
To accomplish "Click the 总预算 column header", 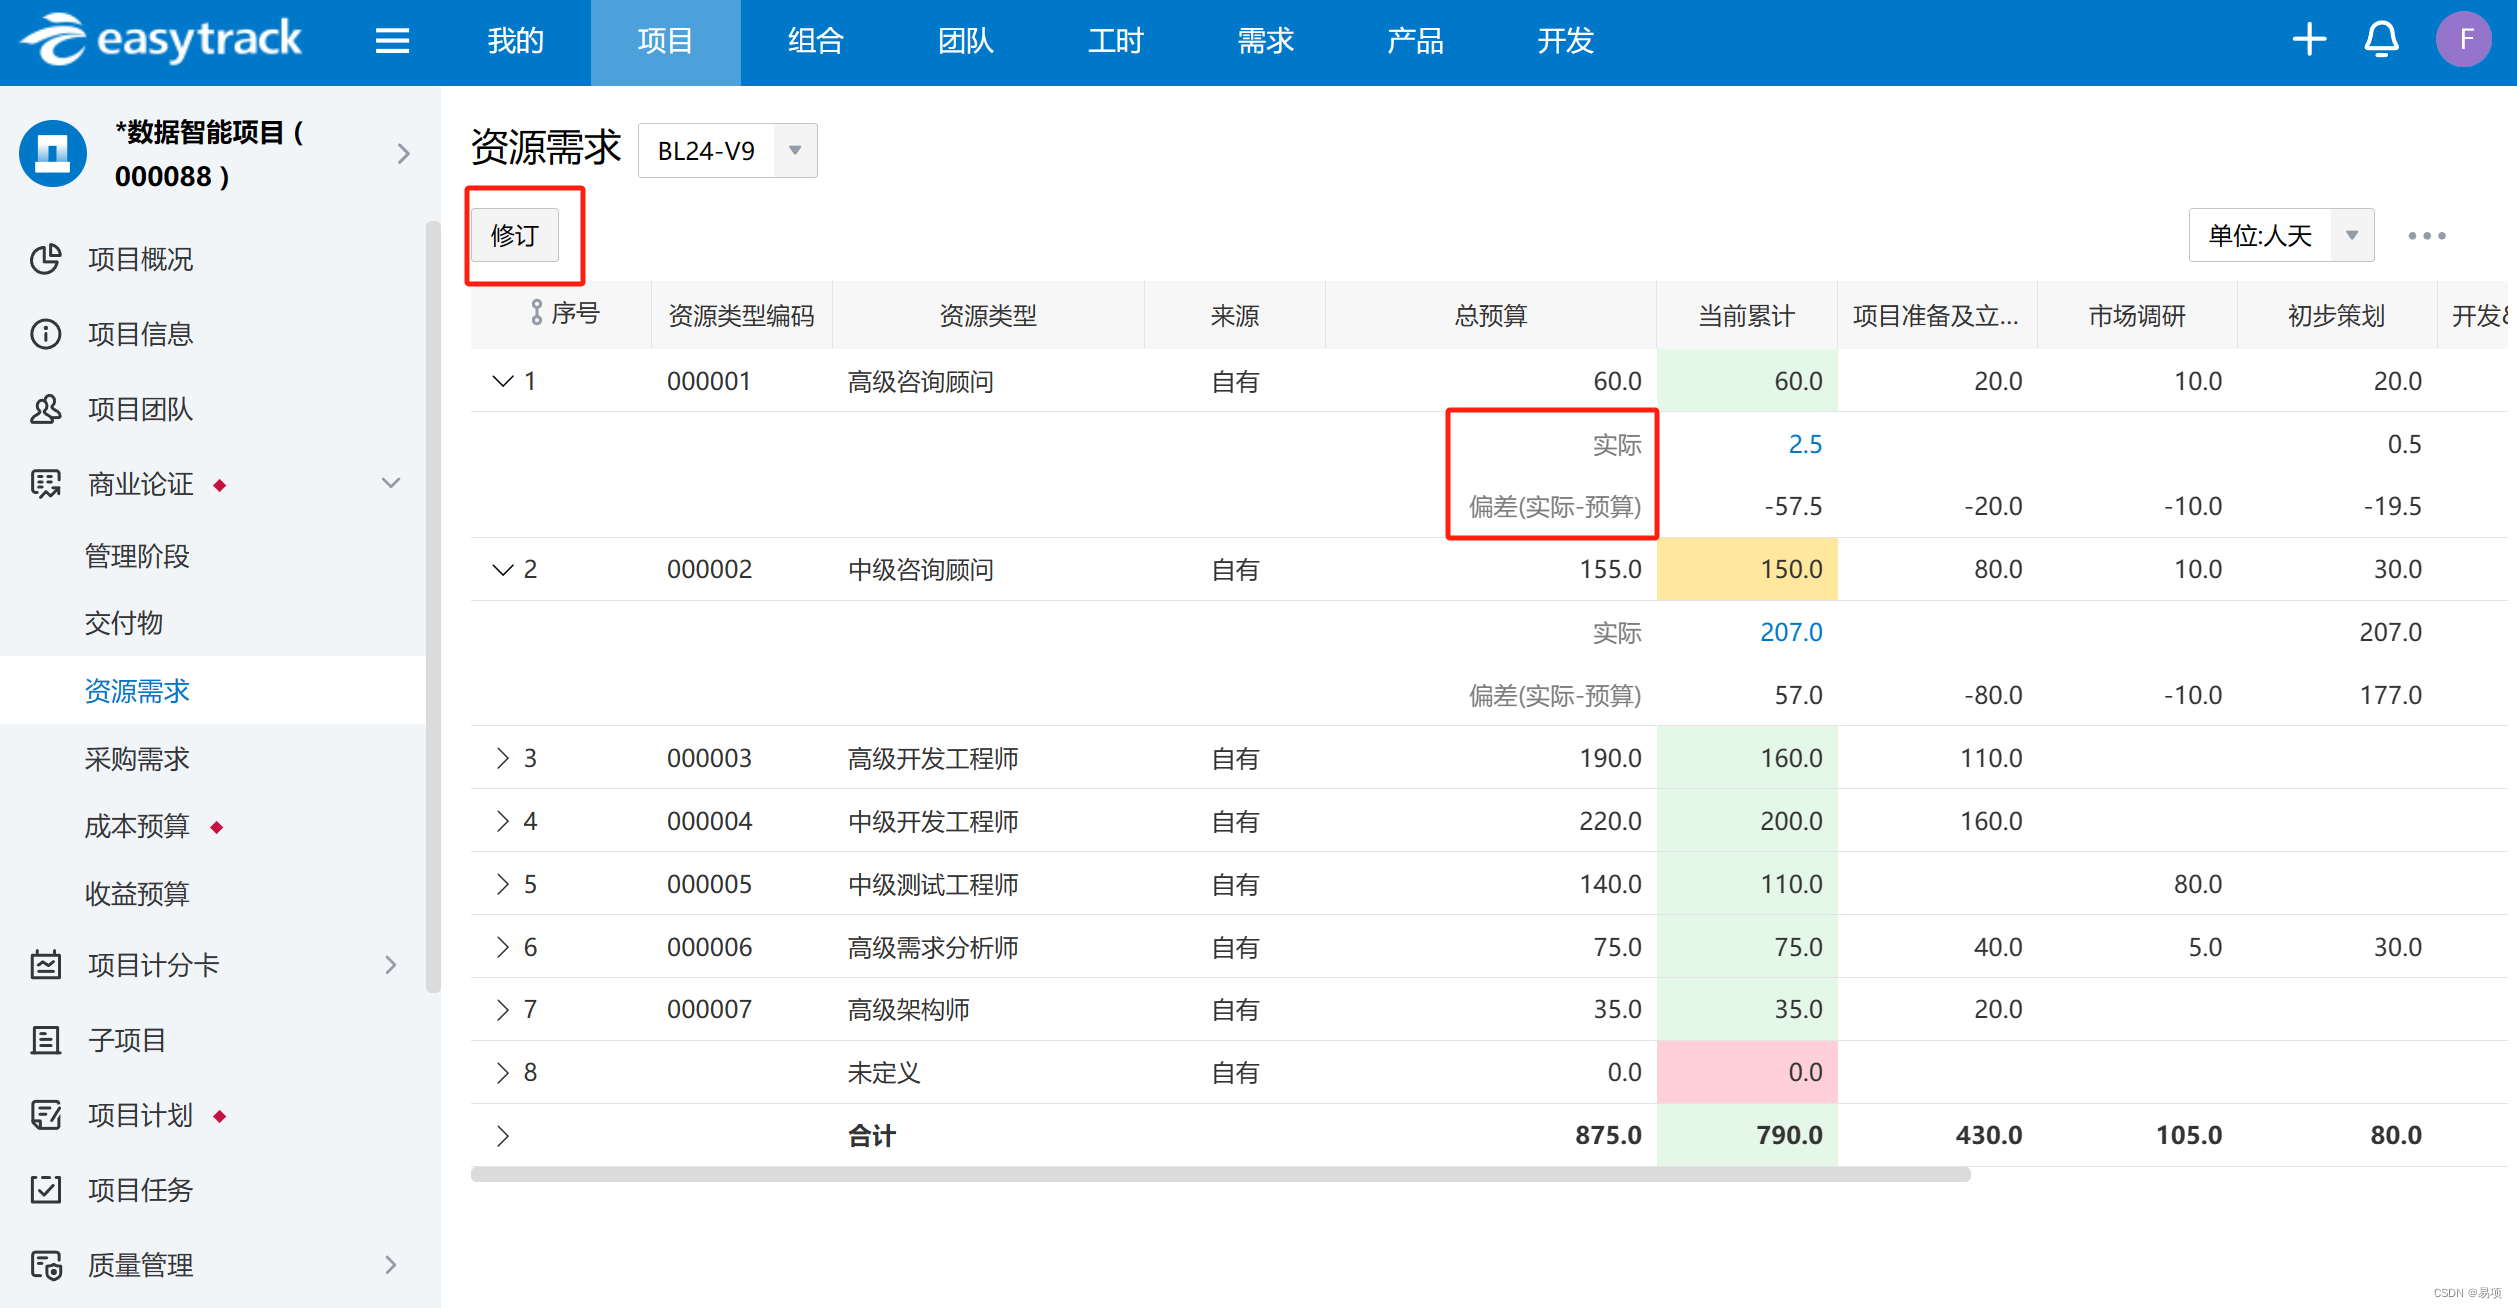I will [1491, 316].
